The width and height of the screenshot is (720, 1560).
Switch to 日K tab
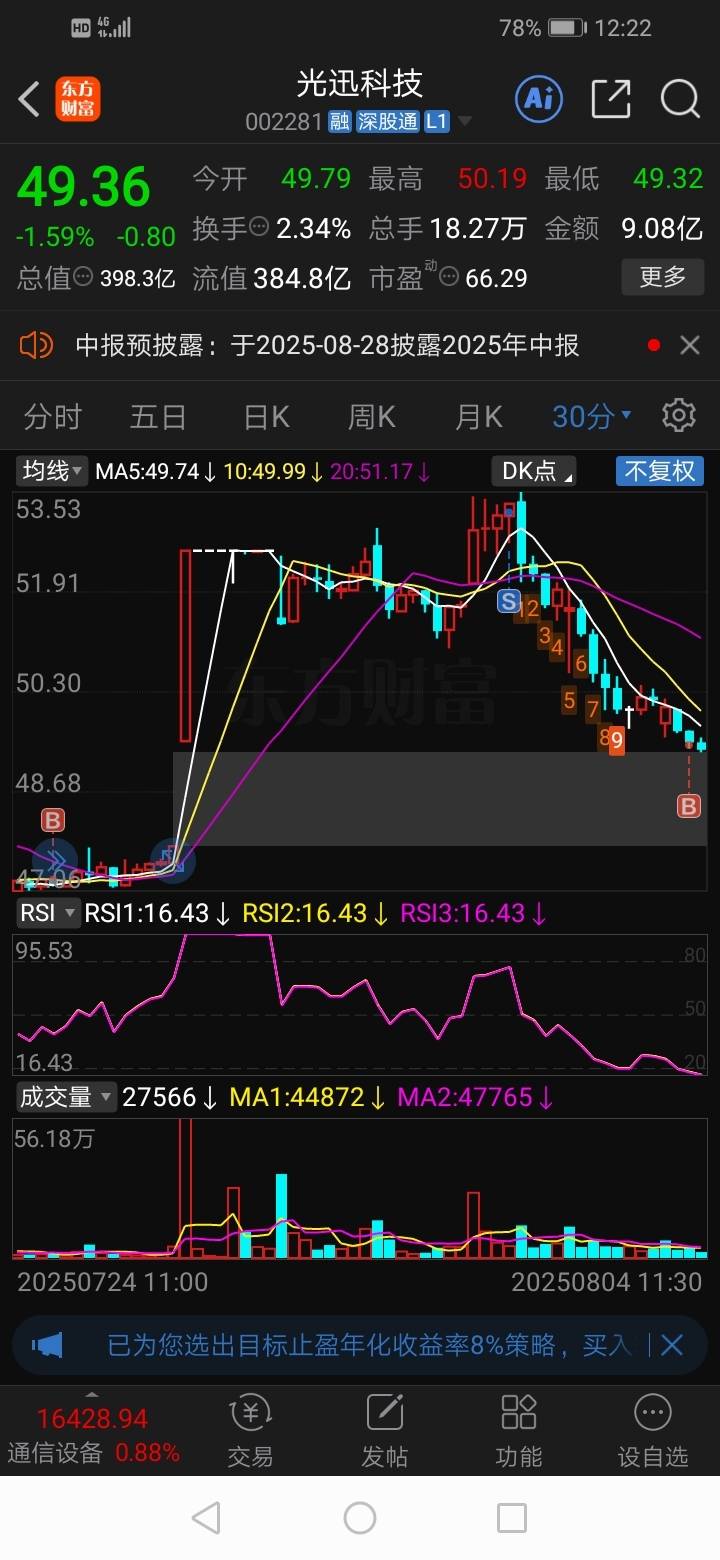click(267, 416)
